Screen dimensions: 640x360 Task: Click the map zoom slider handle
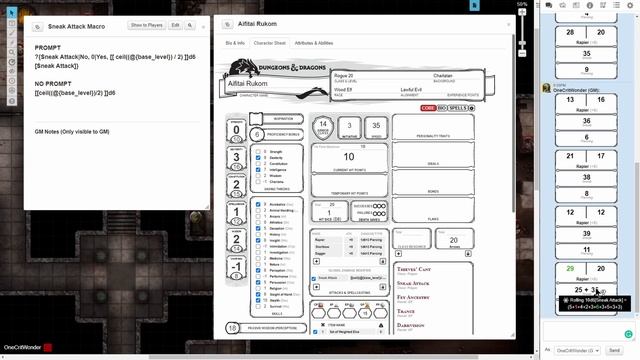click(x=522, y=42)
